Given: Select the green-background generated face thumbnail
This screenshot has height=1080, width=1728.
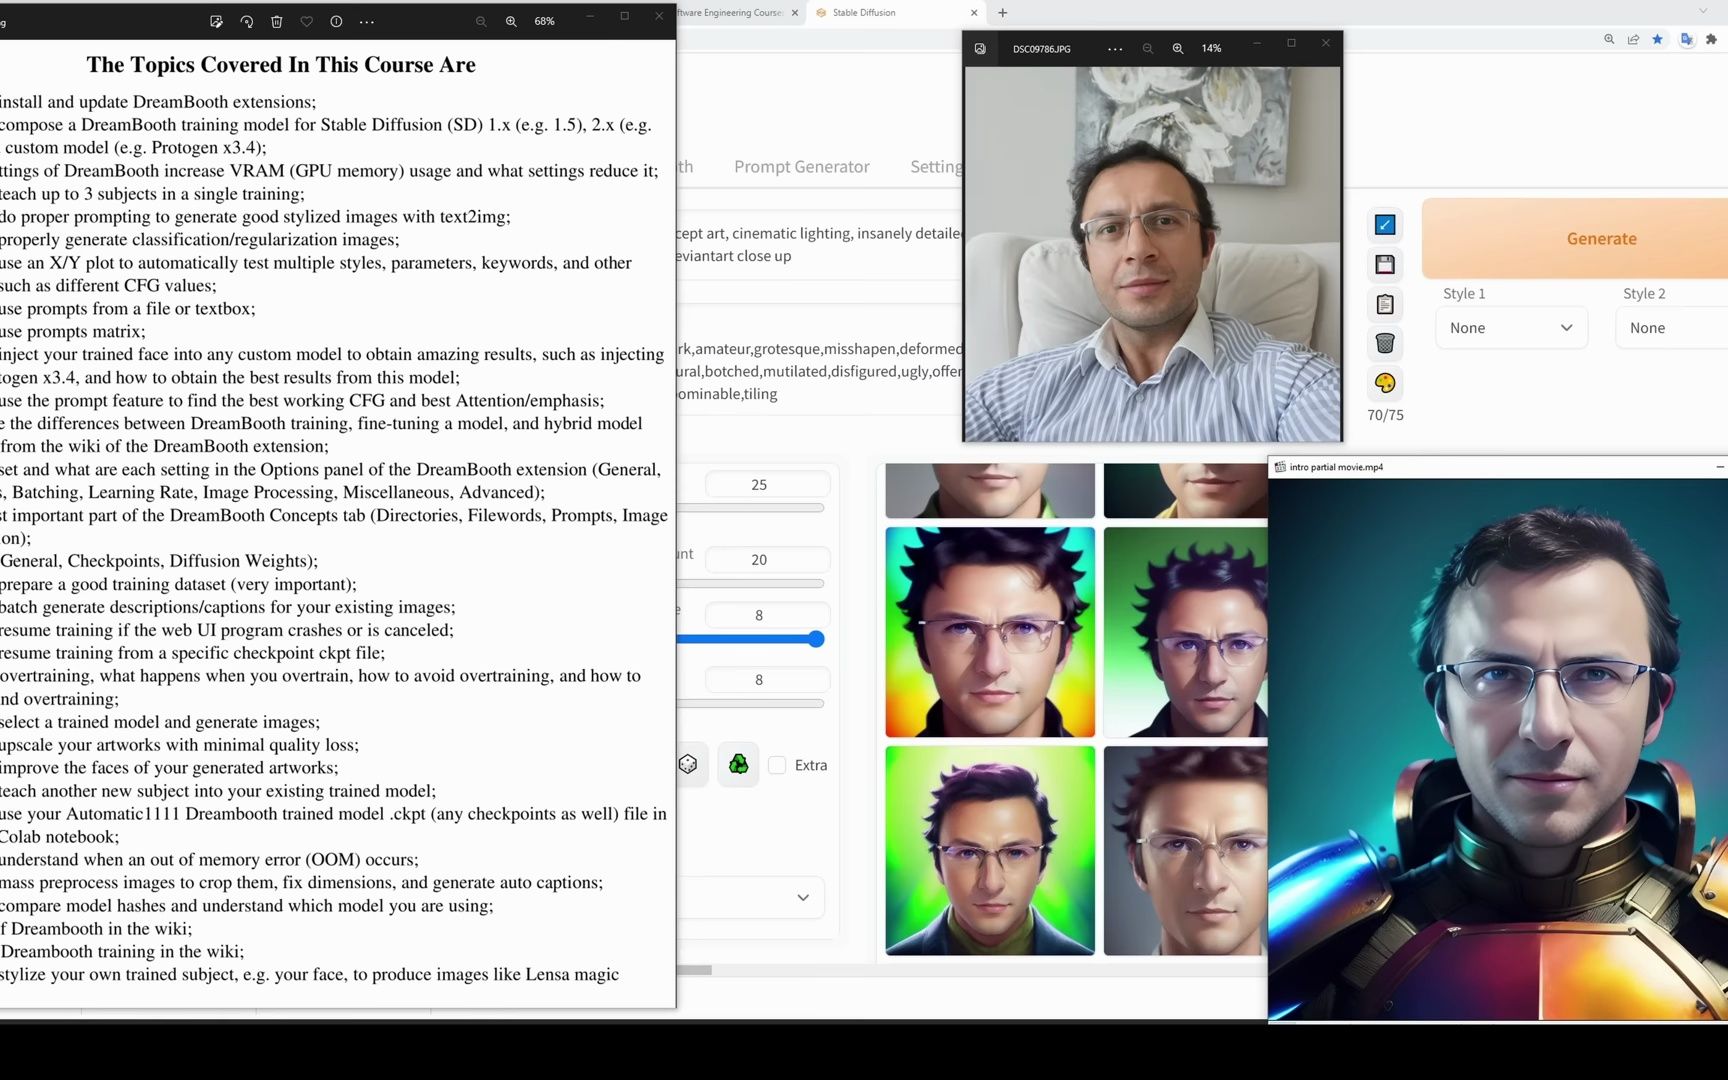Looking at the screenshot, I should [x=989, y=850].
